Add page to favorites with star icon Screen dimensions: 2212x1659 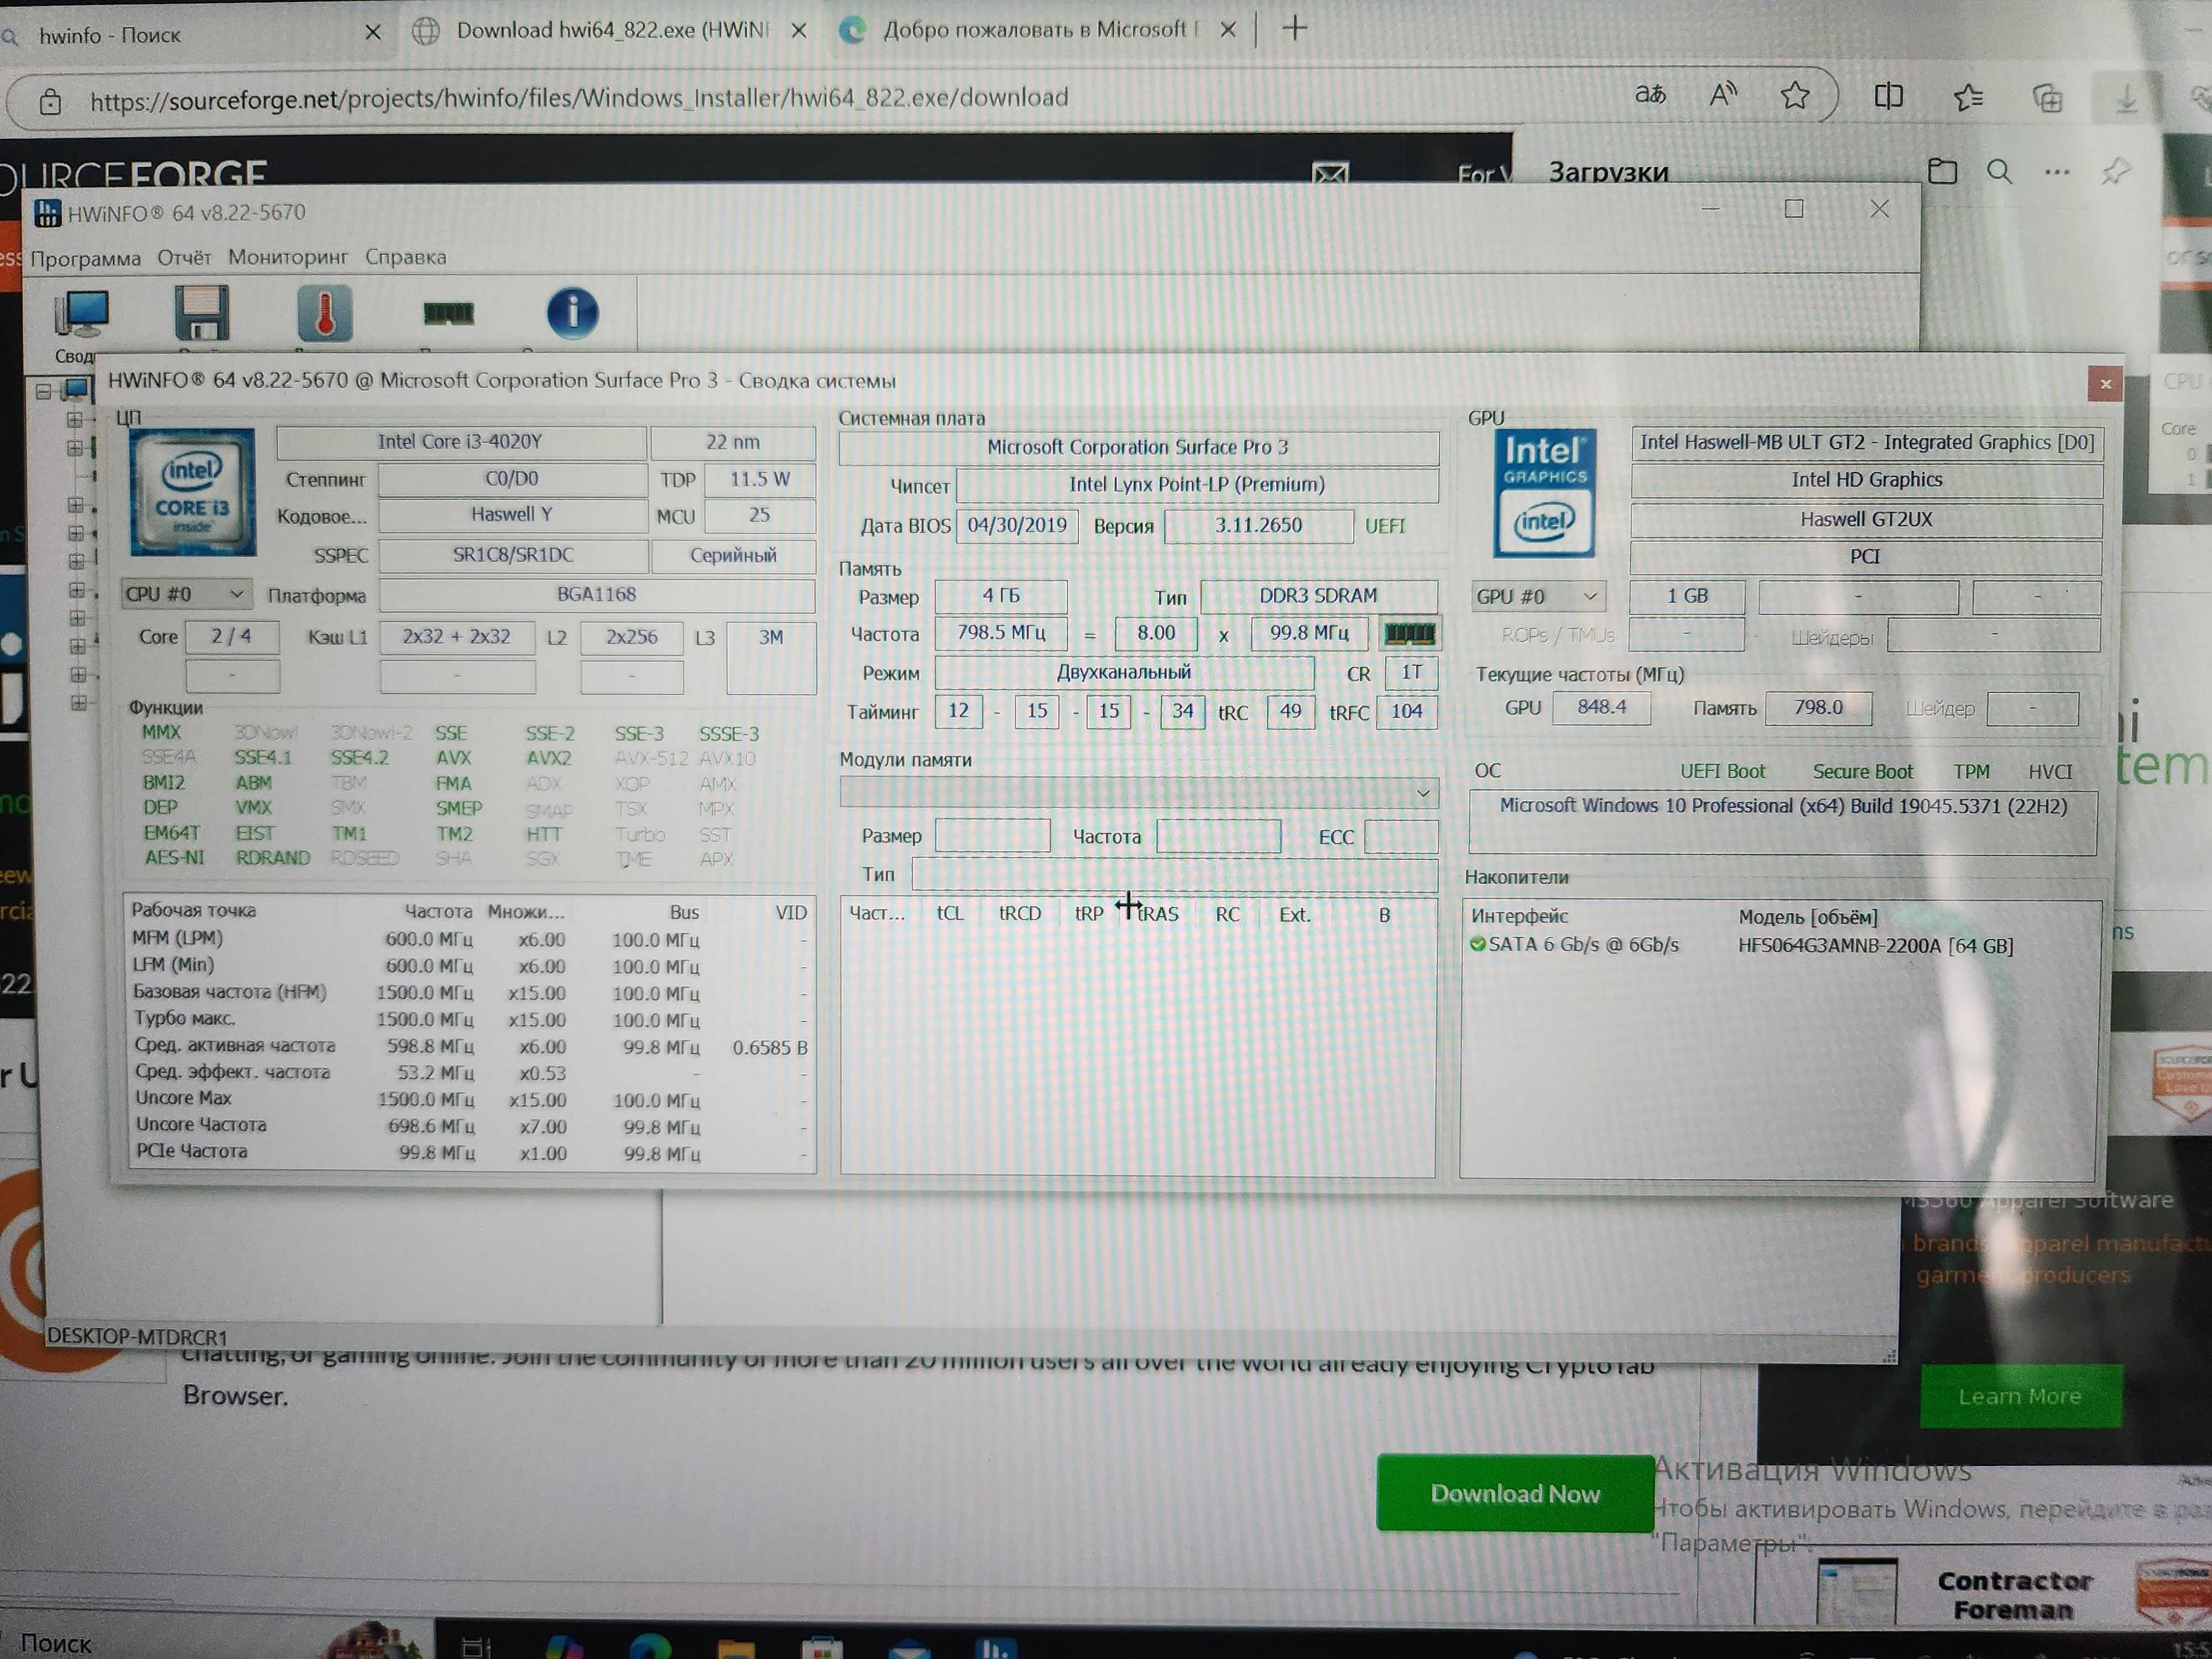pos(1795,95)
